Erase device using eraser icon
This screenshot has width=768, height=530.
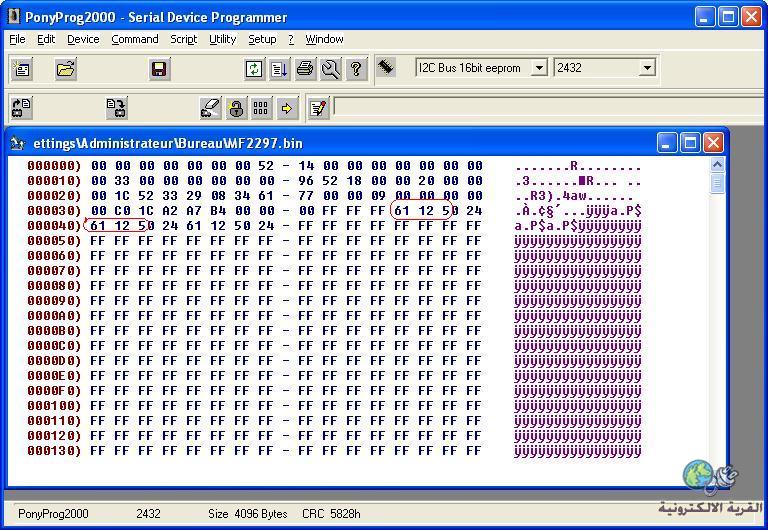(x=211, y=108)
